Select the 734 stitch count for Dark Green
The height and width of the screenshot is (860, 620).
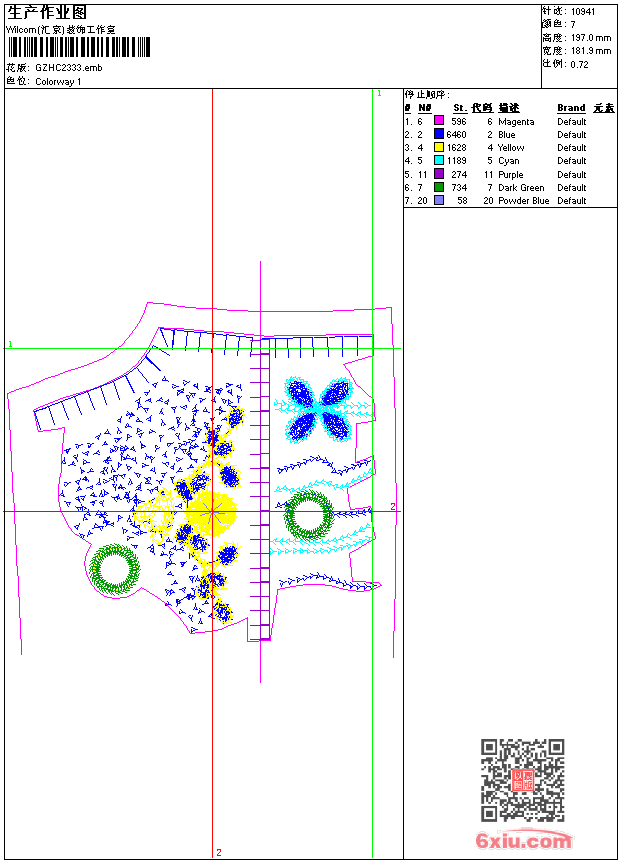(459, 188)
